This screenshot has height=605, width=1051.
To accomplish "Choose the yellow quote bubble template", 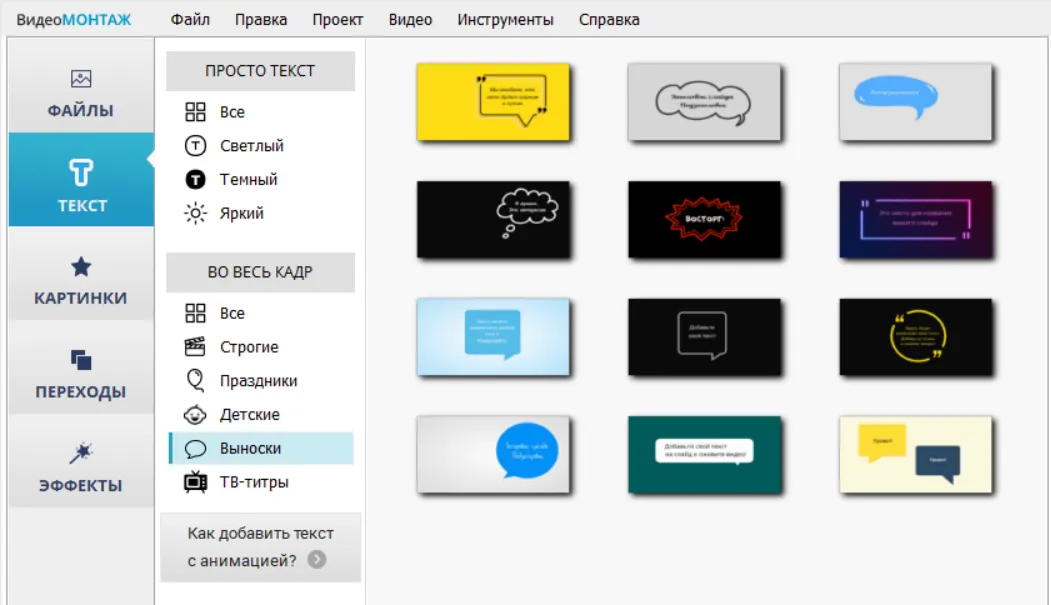I will pyautogui.click(x=493, y=102).
